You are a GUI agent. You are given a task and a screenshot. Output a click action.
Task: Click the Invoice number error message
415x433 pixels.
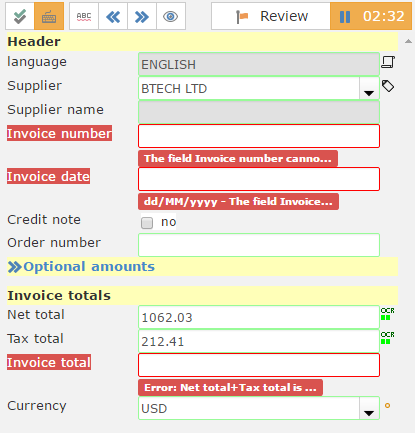click(x=238, y=158)
